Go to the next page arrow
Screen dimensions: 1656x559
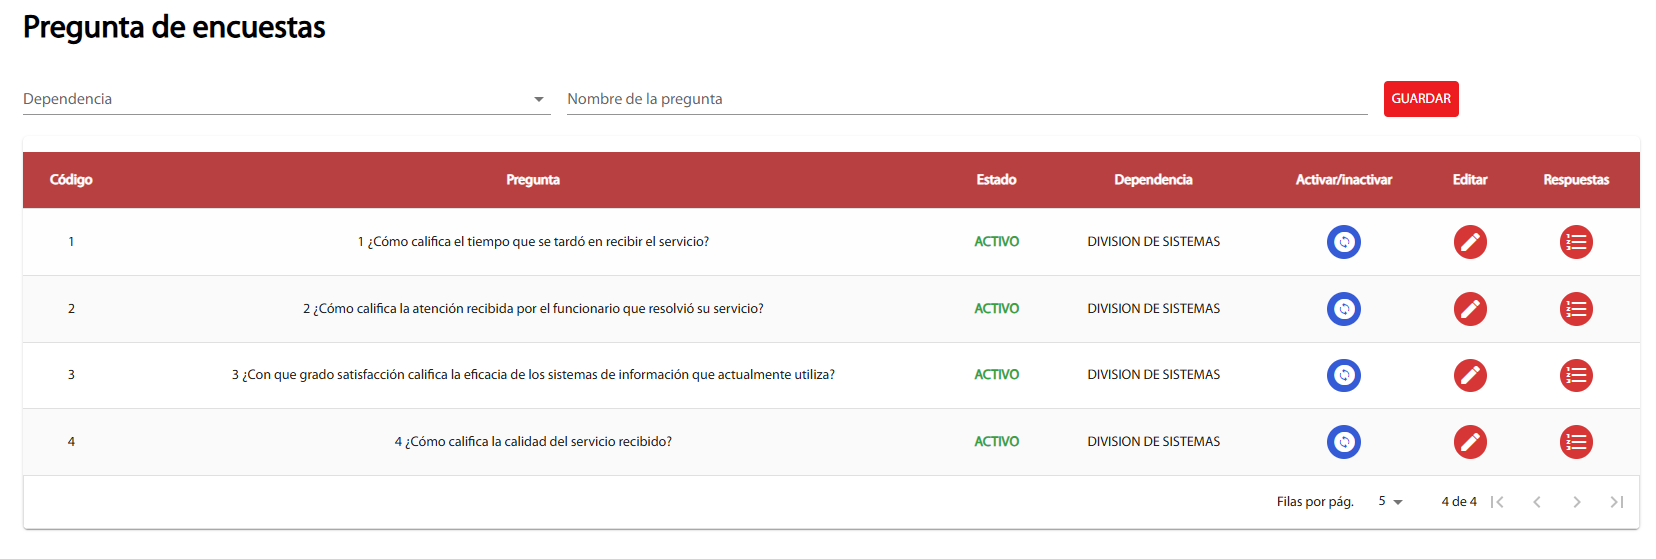pos(1576,502)
